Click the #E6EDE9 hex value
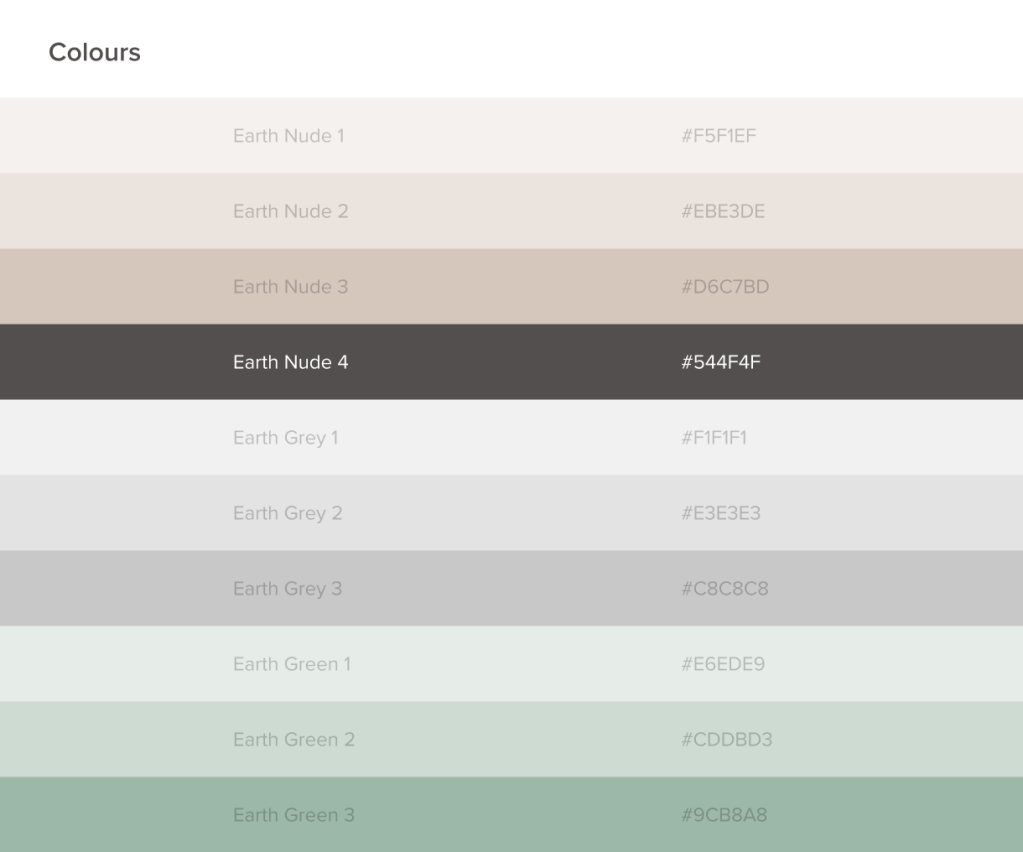This screenshot has height=852, width=1023. click(723, 664)
